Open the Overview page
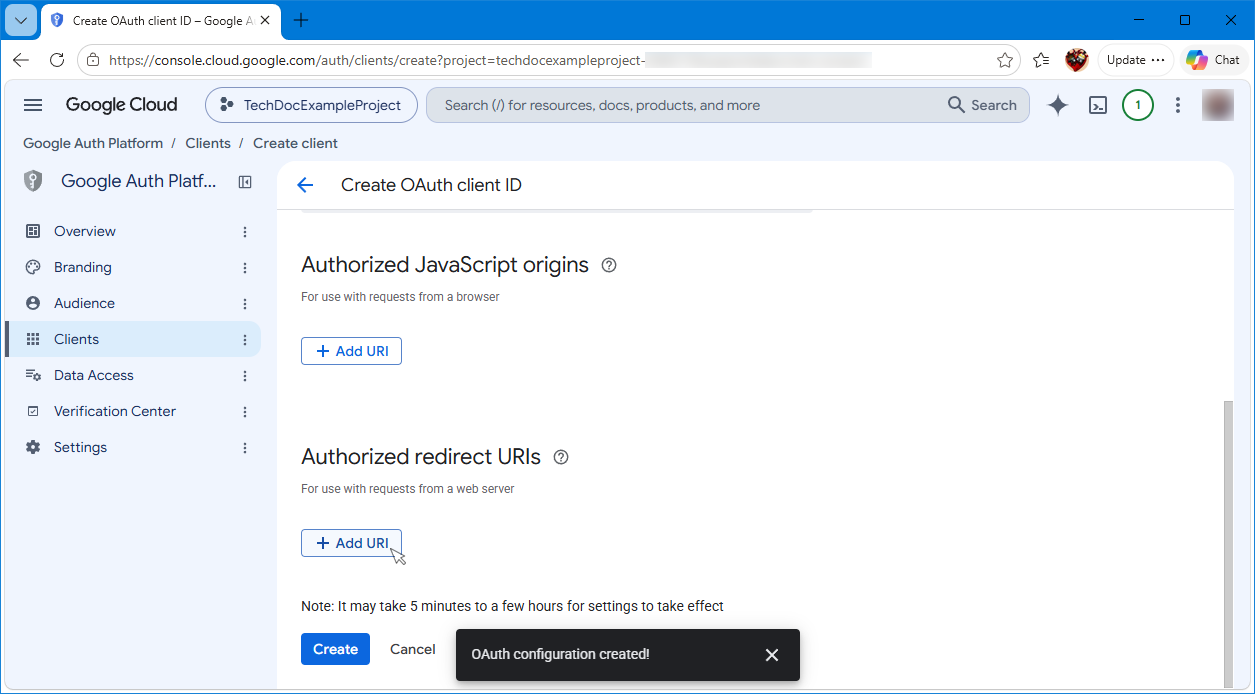The width and height of the screenshot is (1255, 694). 85,231
